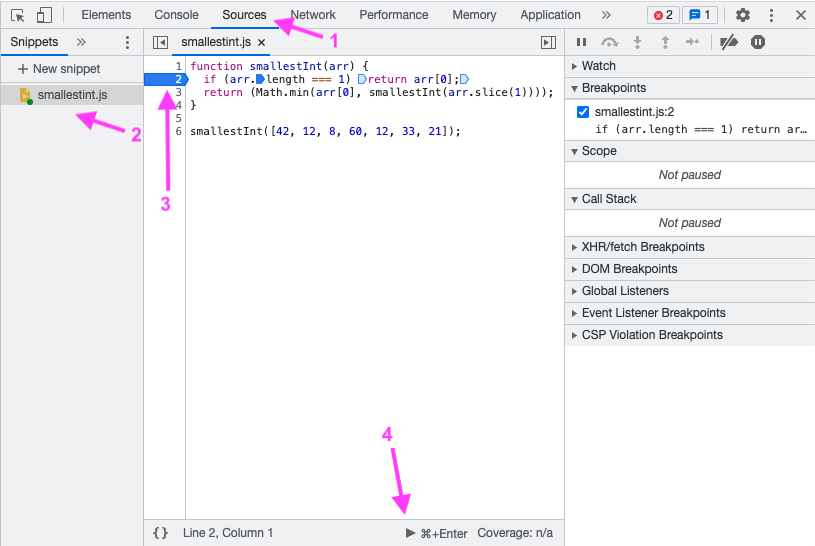Close the smallestint.js editor tab
Screen dimensions: 815x546
tap(261, 43)
